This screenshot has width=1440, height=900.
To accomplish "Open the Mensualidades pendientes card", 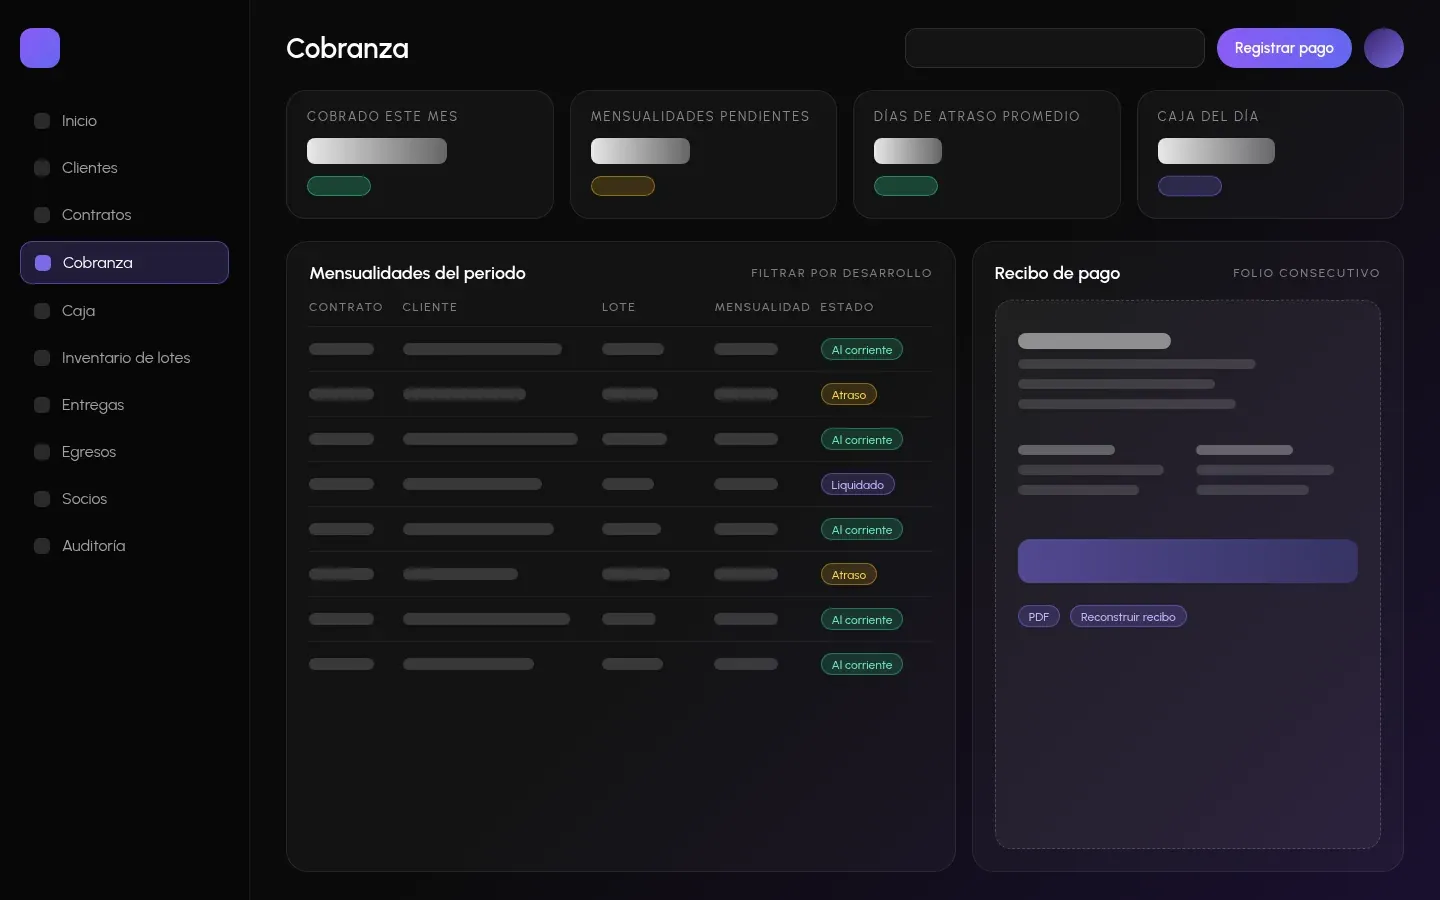I will pos(703,154).
